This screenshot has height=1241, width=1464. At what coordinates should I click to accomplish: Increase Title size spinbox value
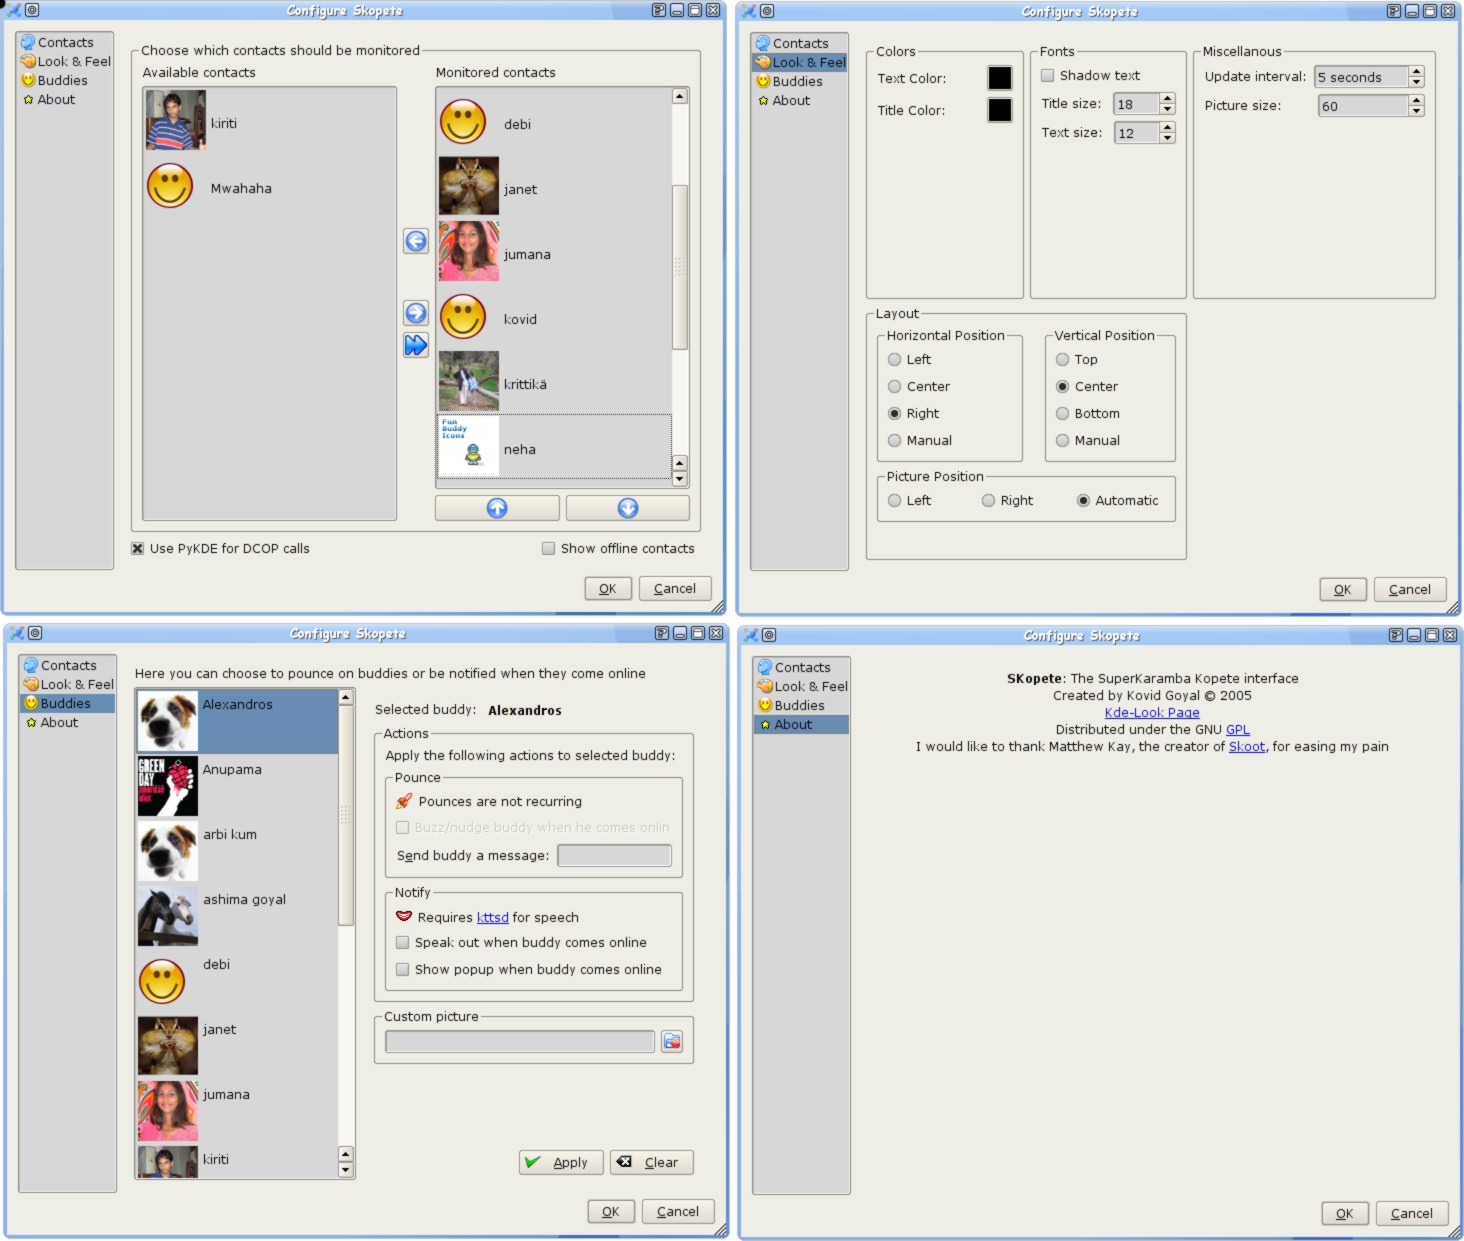coord(1167,98)
